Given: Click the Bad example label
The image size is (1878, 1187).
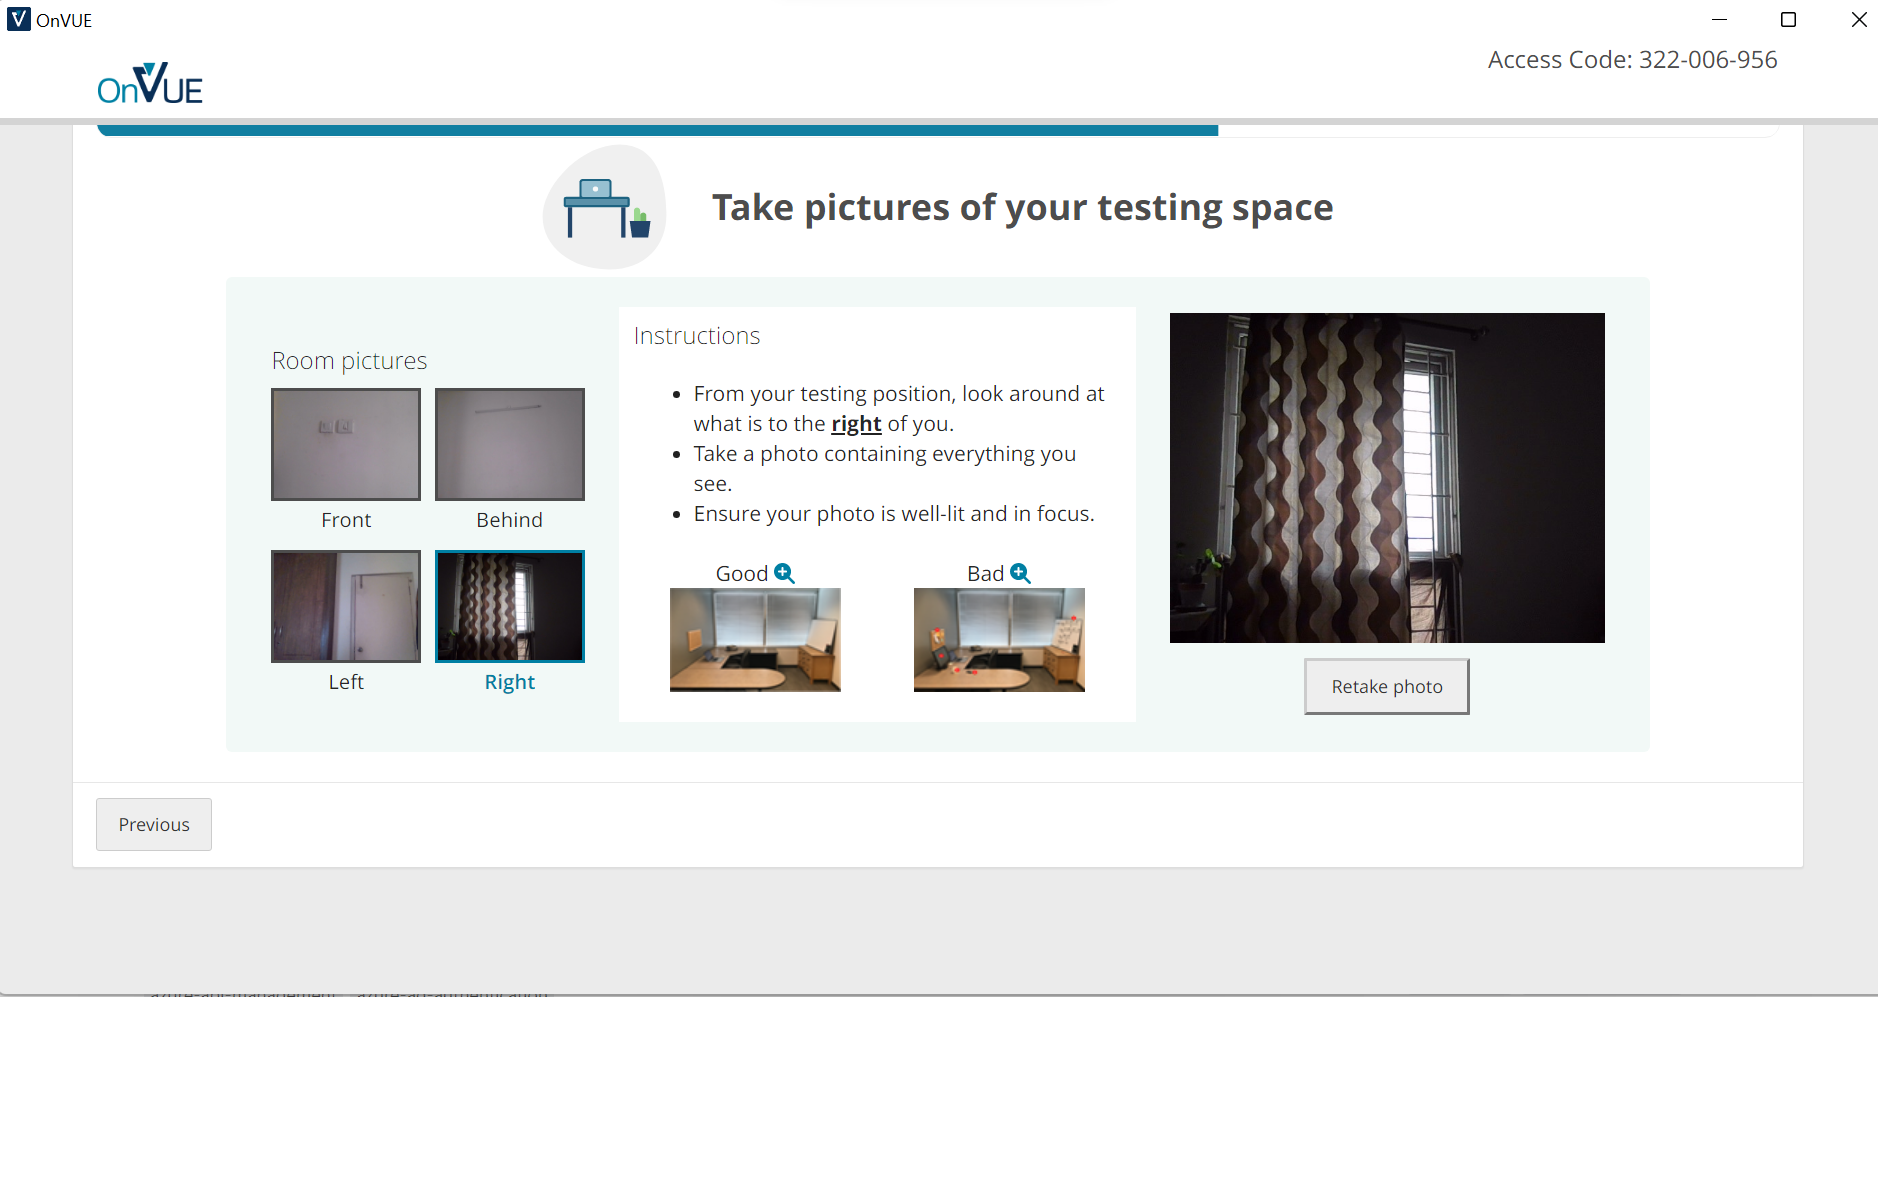Looking at the screenshot, I should pyautogui.click(x=985, y=574).
